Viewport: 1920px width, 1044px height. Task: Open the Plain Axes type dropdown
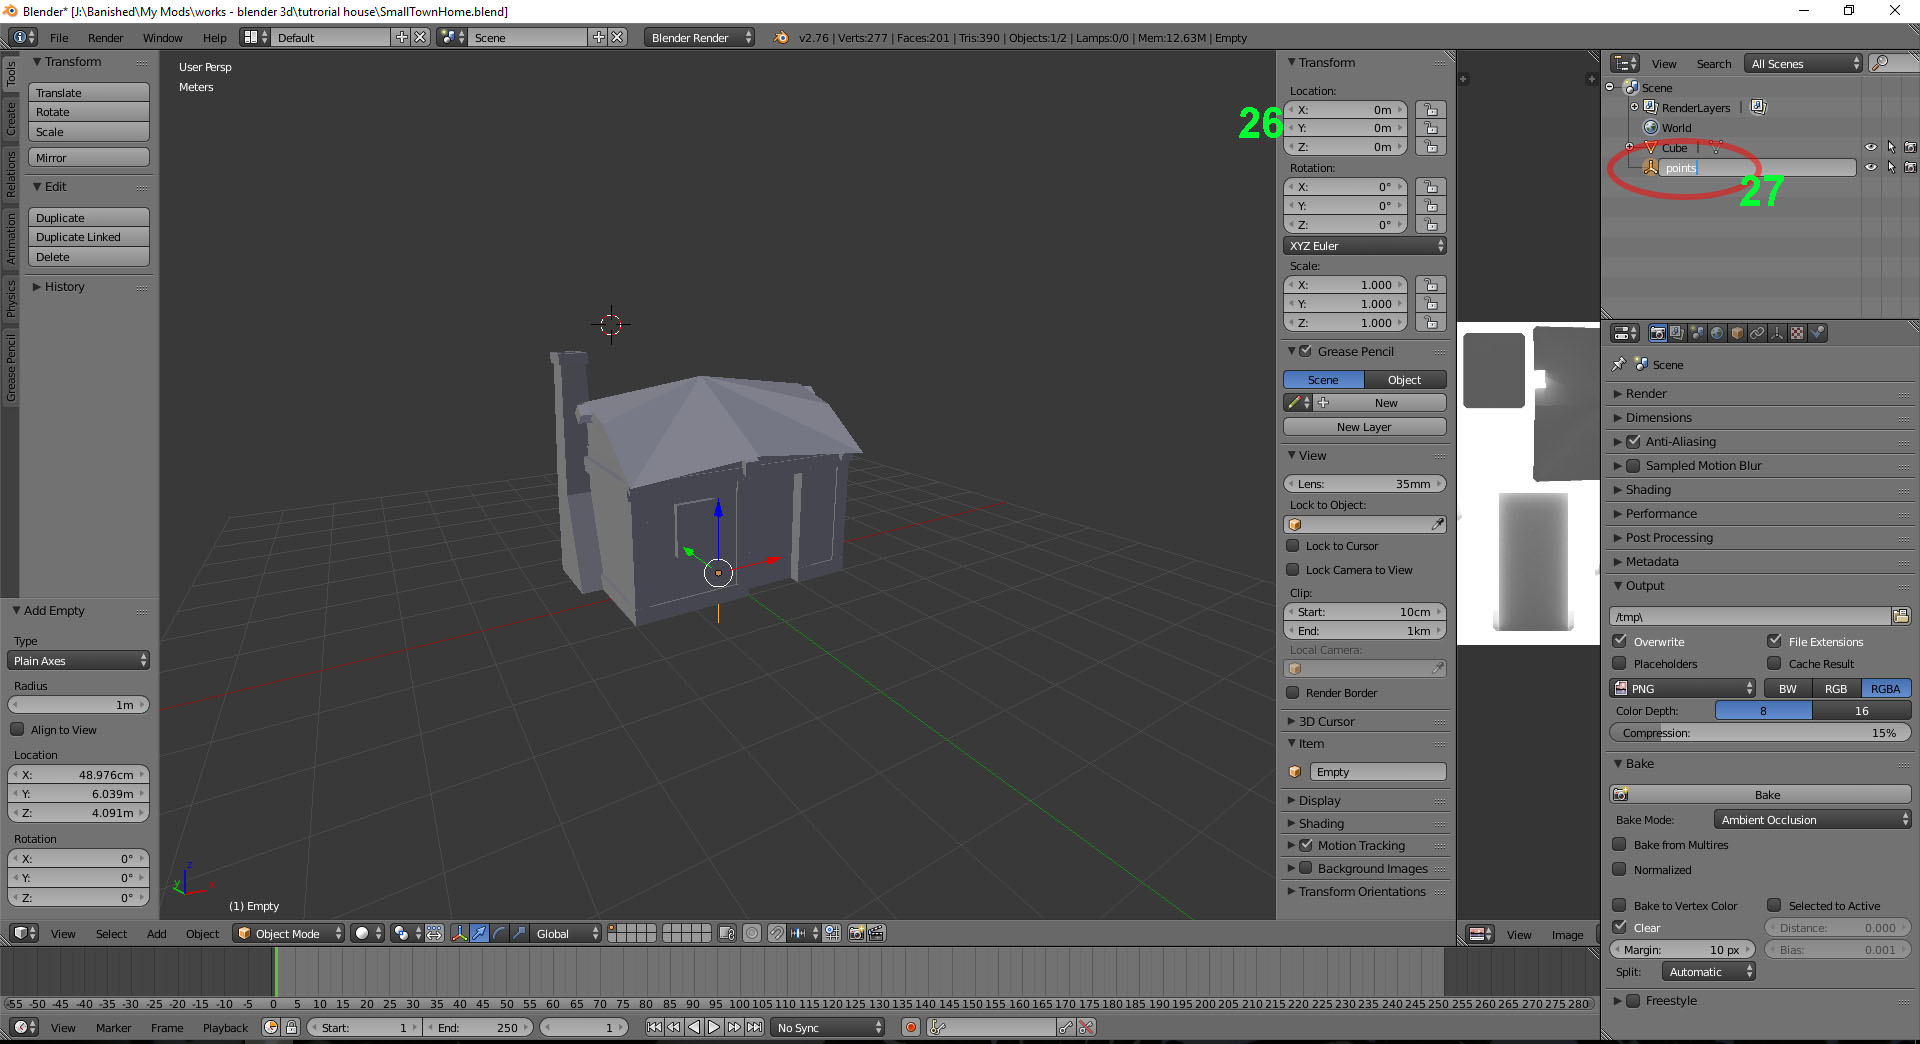(x=79, y=661)
